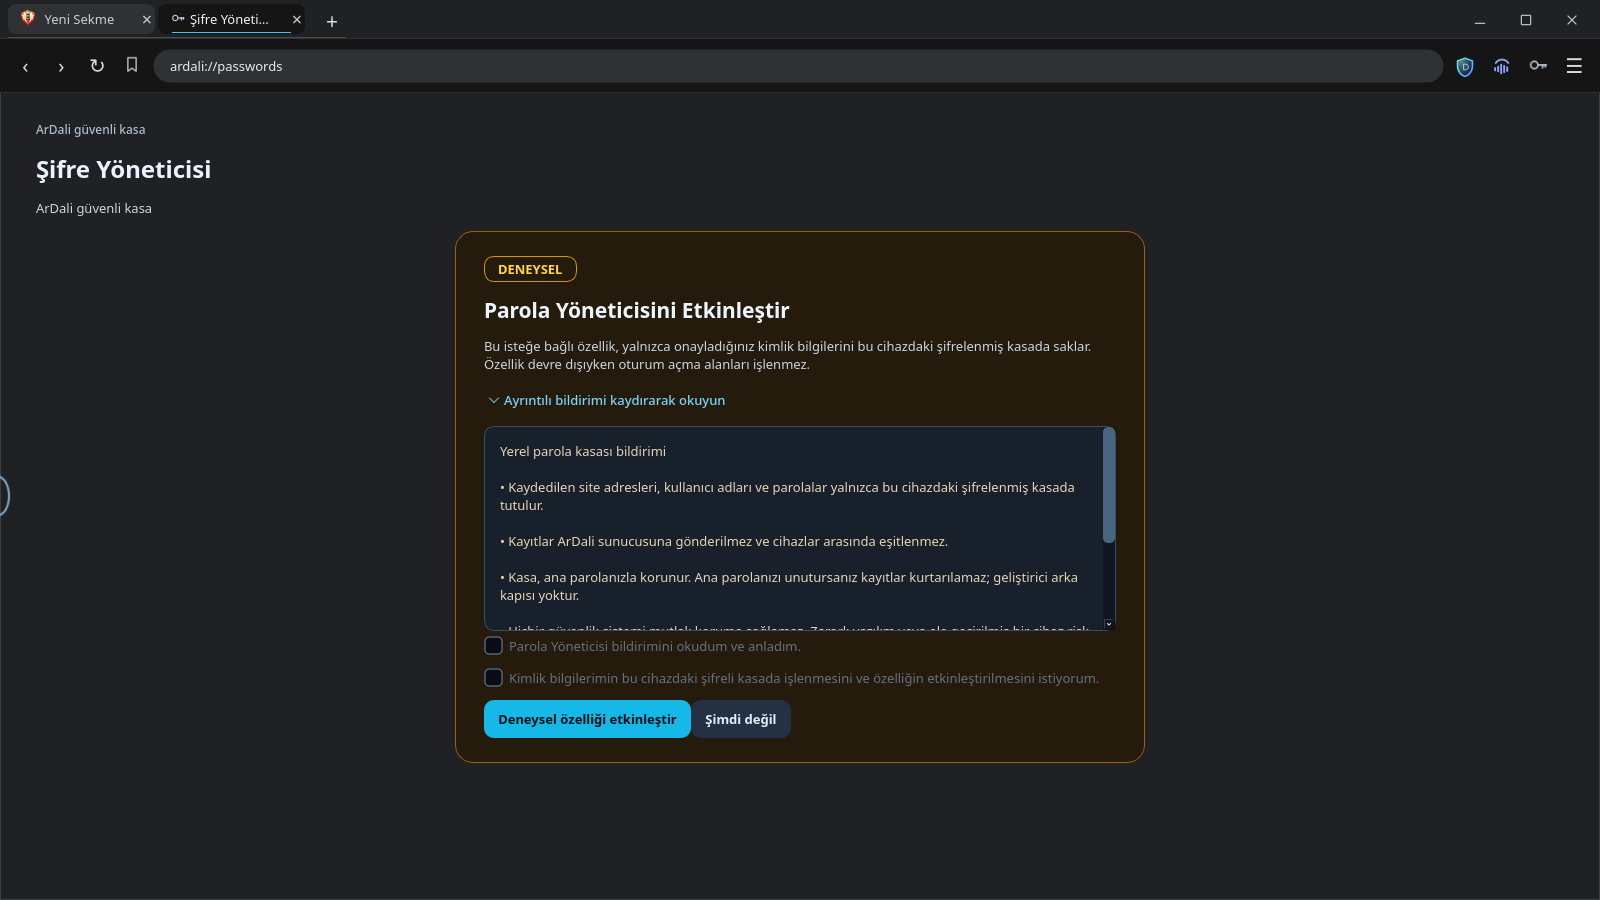This screenshot has height=900, width=1600.
Task: Click 'Parola Yöneticisini Etkinleştir' heading
Action: (637, 310)
